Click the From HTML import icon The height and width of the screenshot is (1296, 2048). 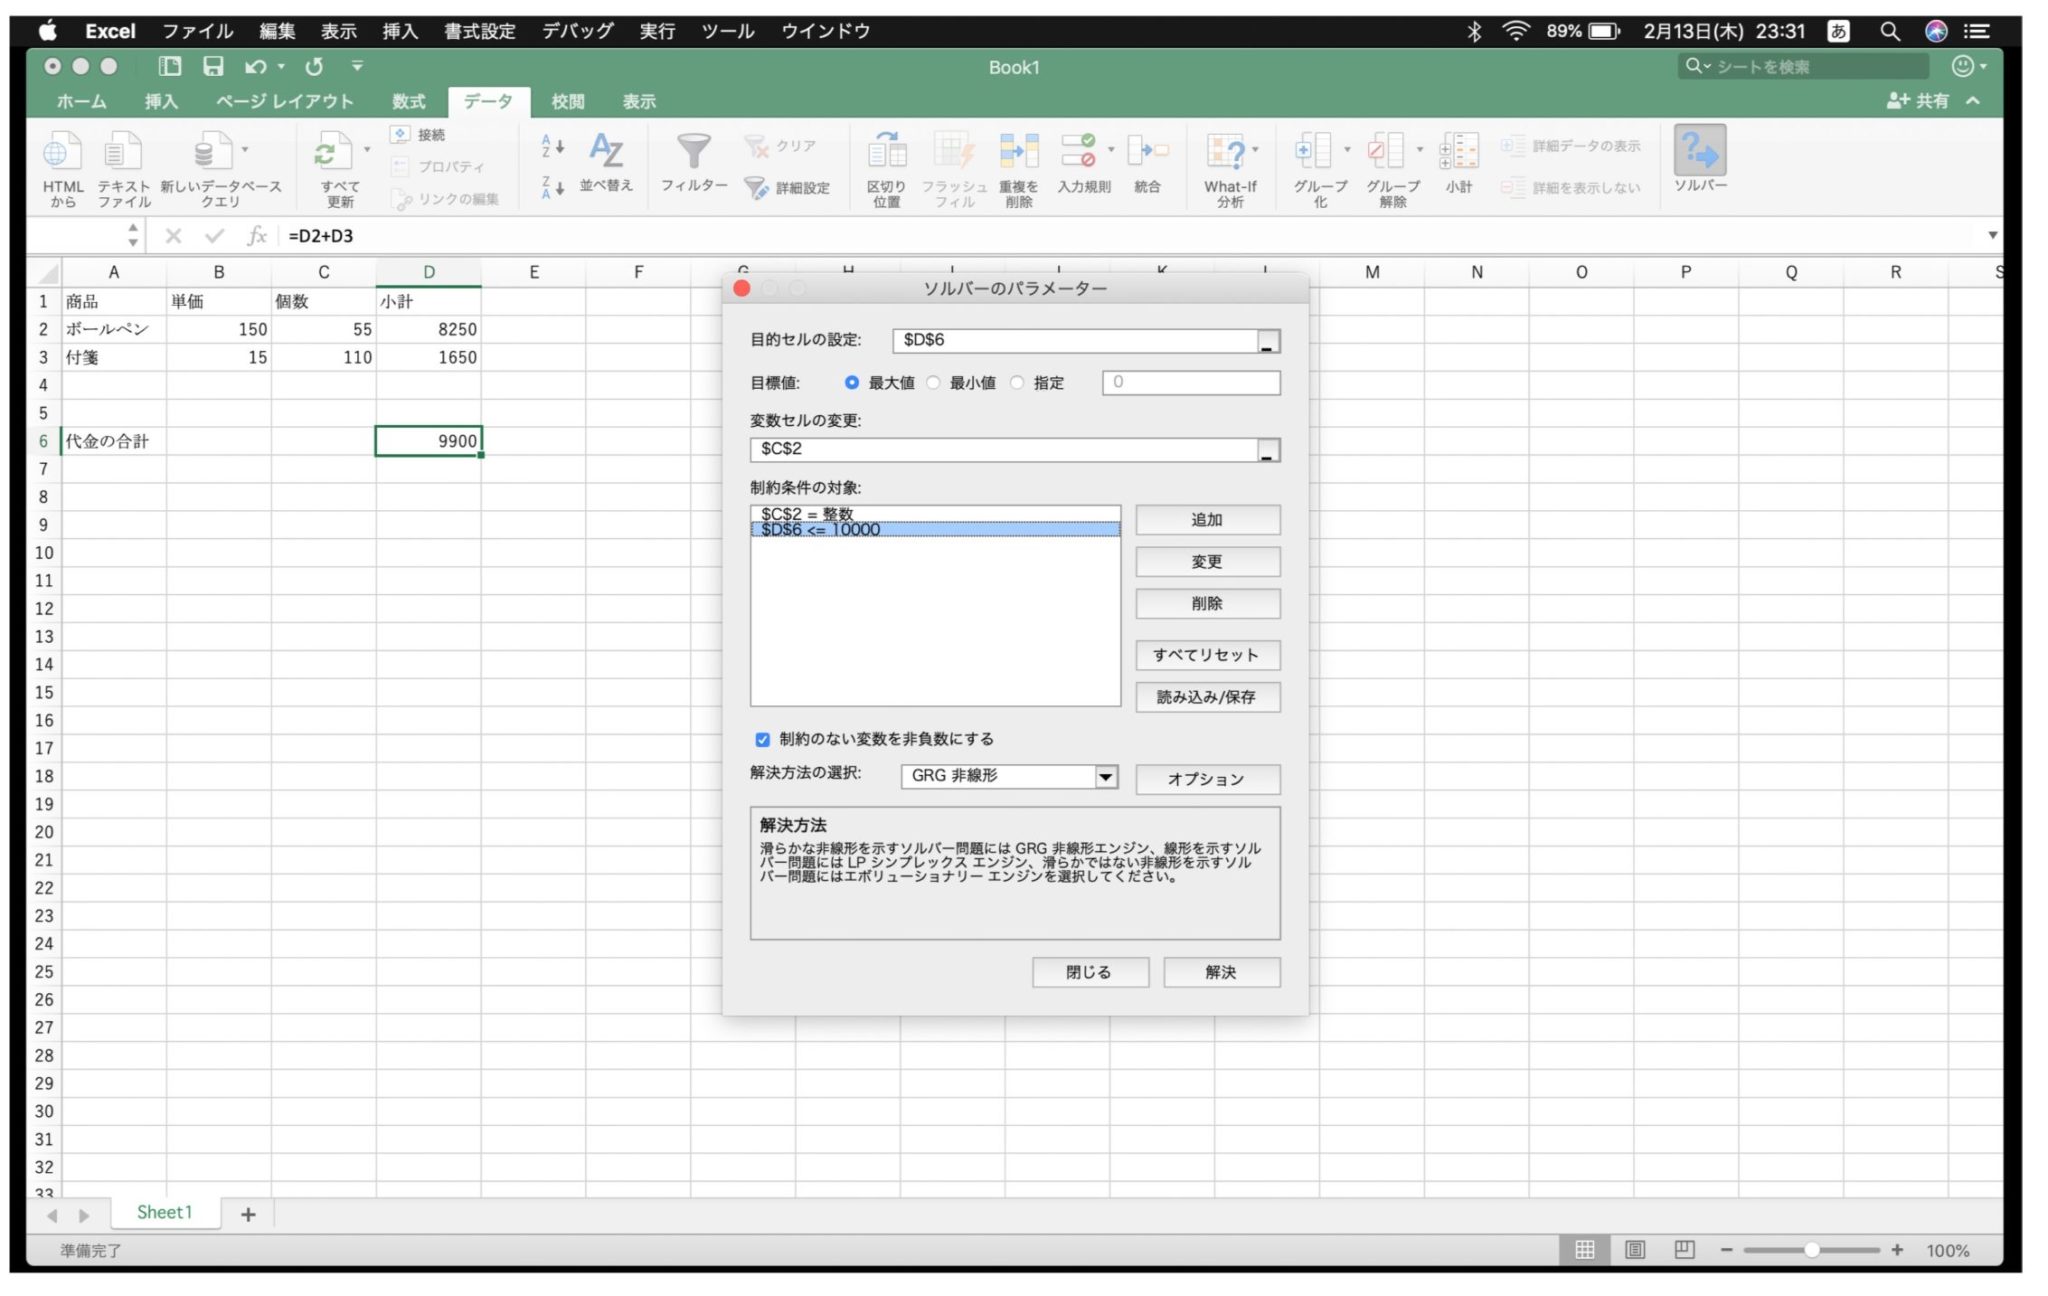(61, 153)
